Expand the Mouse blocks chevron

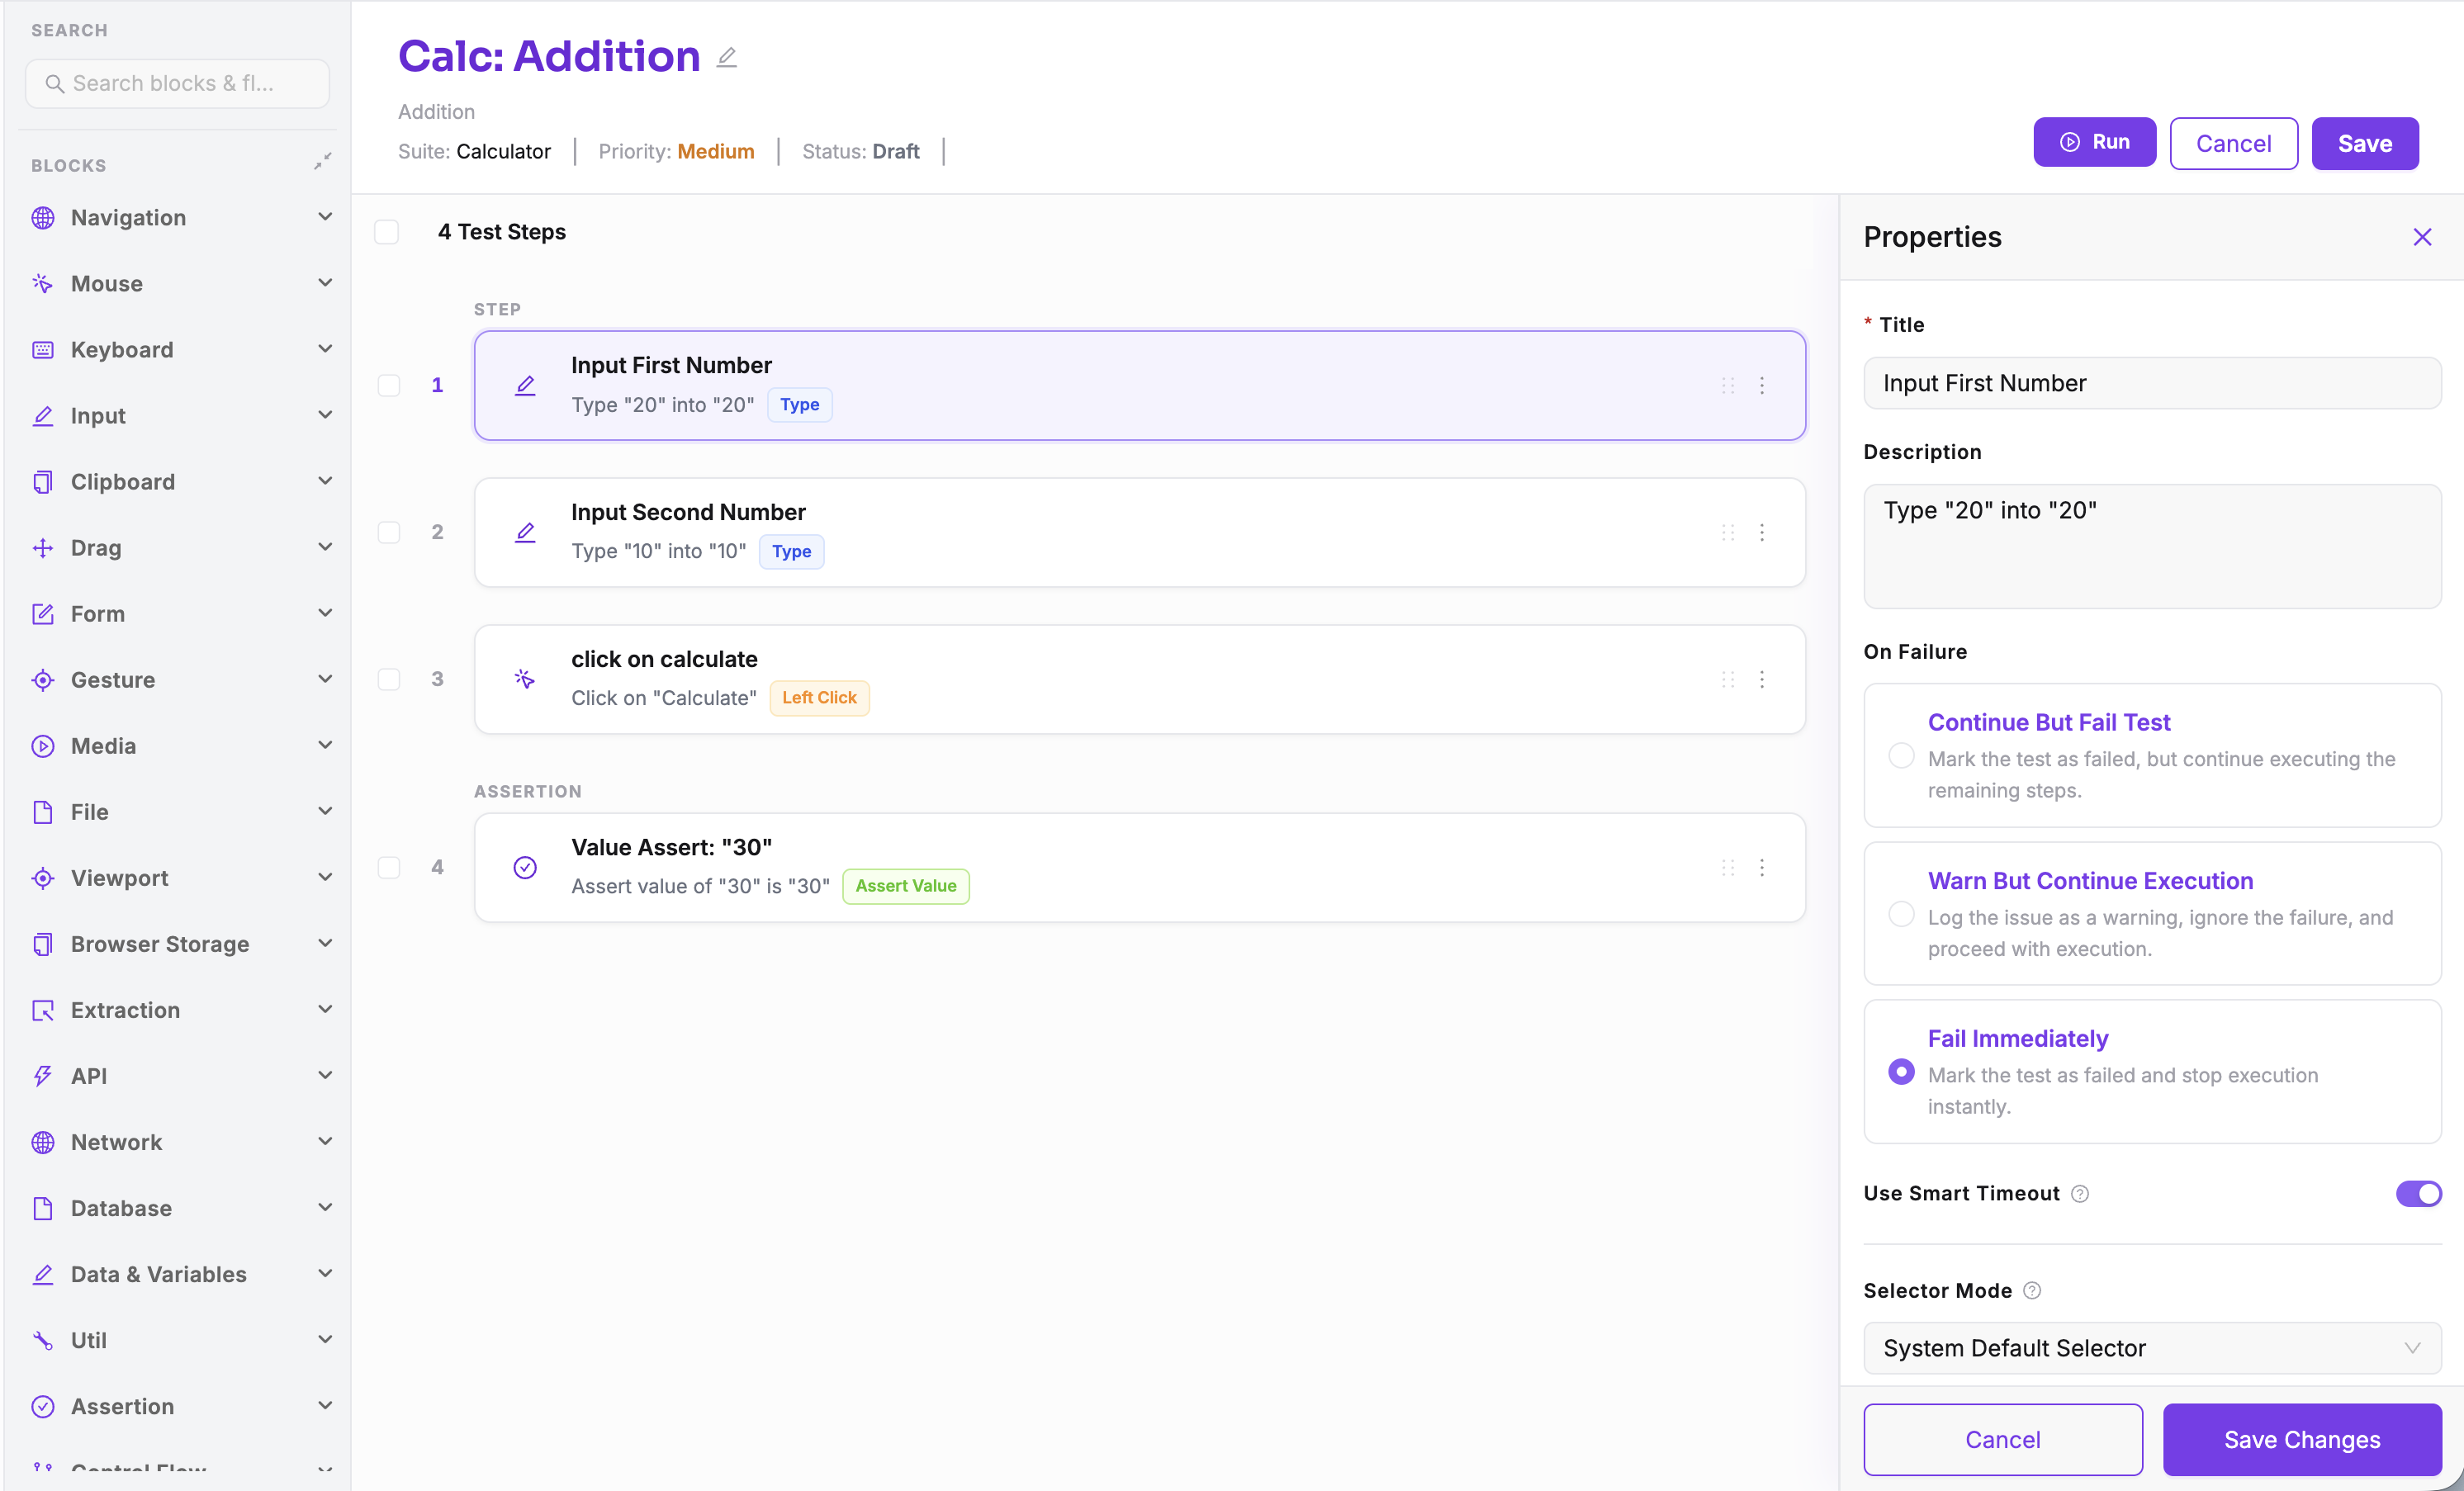[325, 283]
